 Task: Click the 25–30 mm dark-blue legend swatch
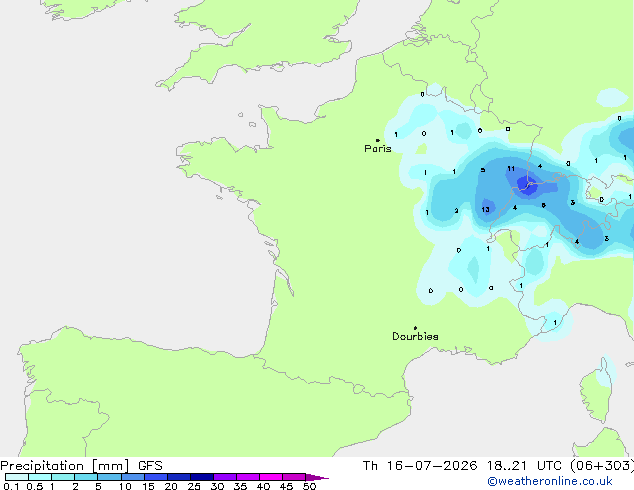202,477
